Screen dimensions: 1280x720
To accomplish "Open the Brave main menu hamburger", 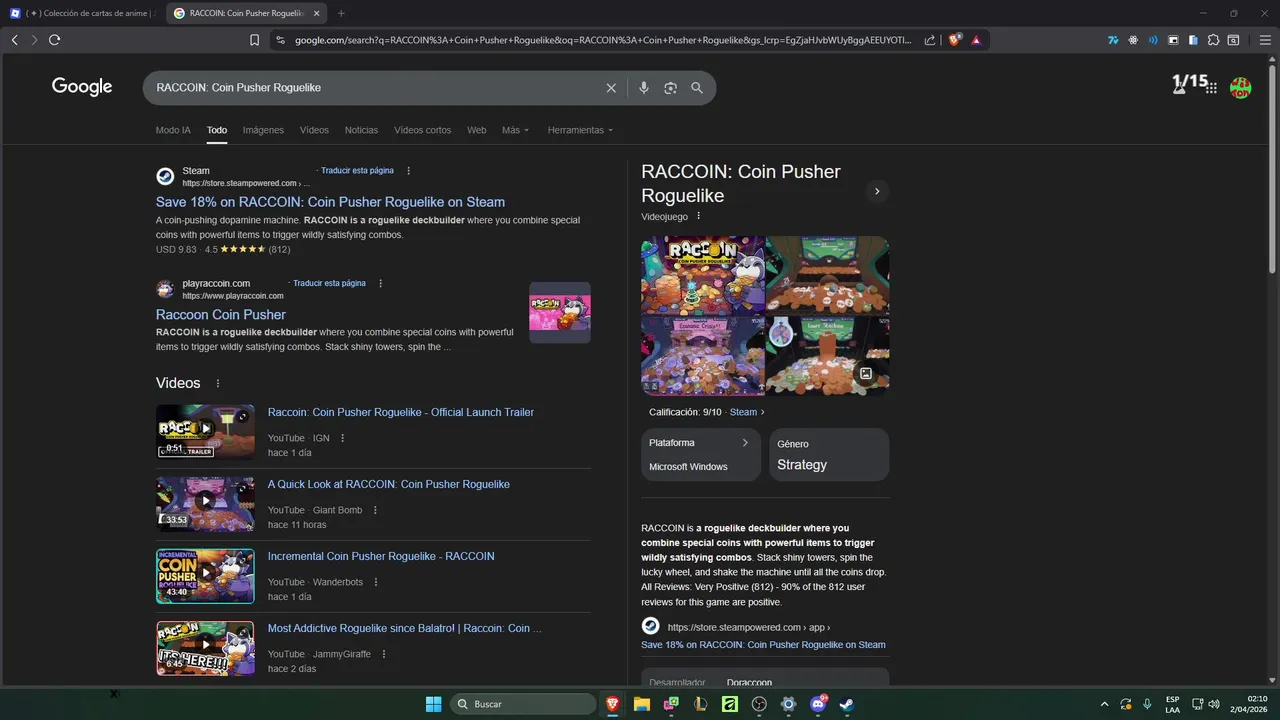I will pyautogui.click(x=1263, y=40).
